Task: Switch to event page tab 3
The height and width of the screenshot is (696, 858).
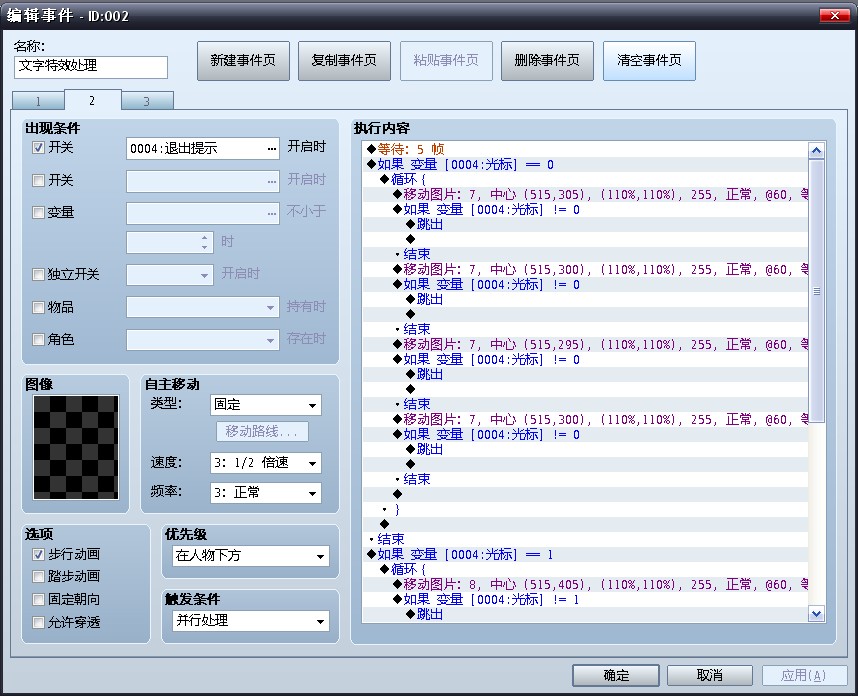Action: click(147, 101)
